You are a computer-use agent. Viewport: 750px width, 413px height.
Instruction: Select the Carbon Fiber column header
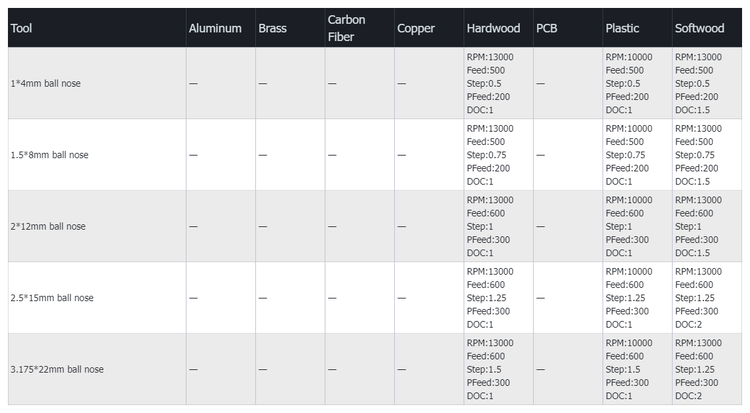pos(346,28)
